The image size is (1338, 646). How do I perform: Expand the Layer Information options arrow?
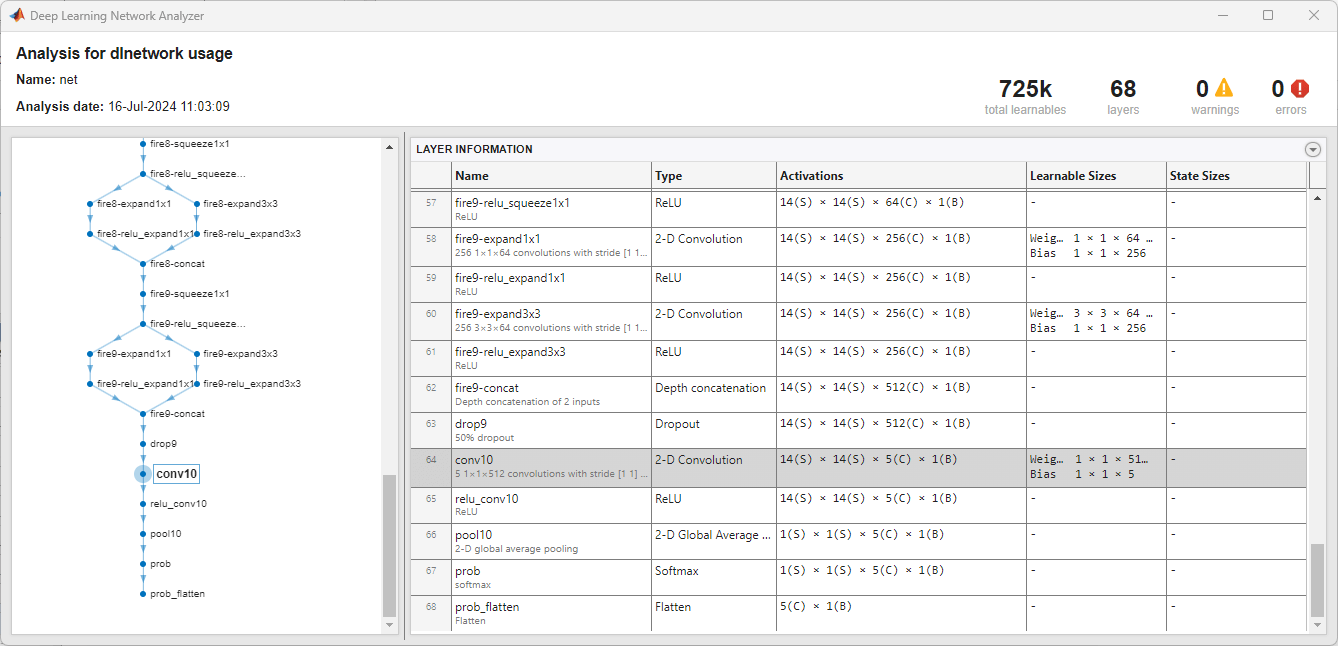1313,149
